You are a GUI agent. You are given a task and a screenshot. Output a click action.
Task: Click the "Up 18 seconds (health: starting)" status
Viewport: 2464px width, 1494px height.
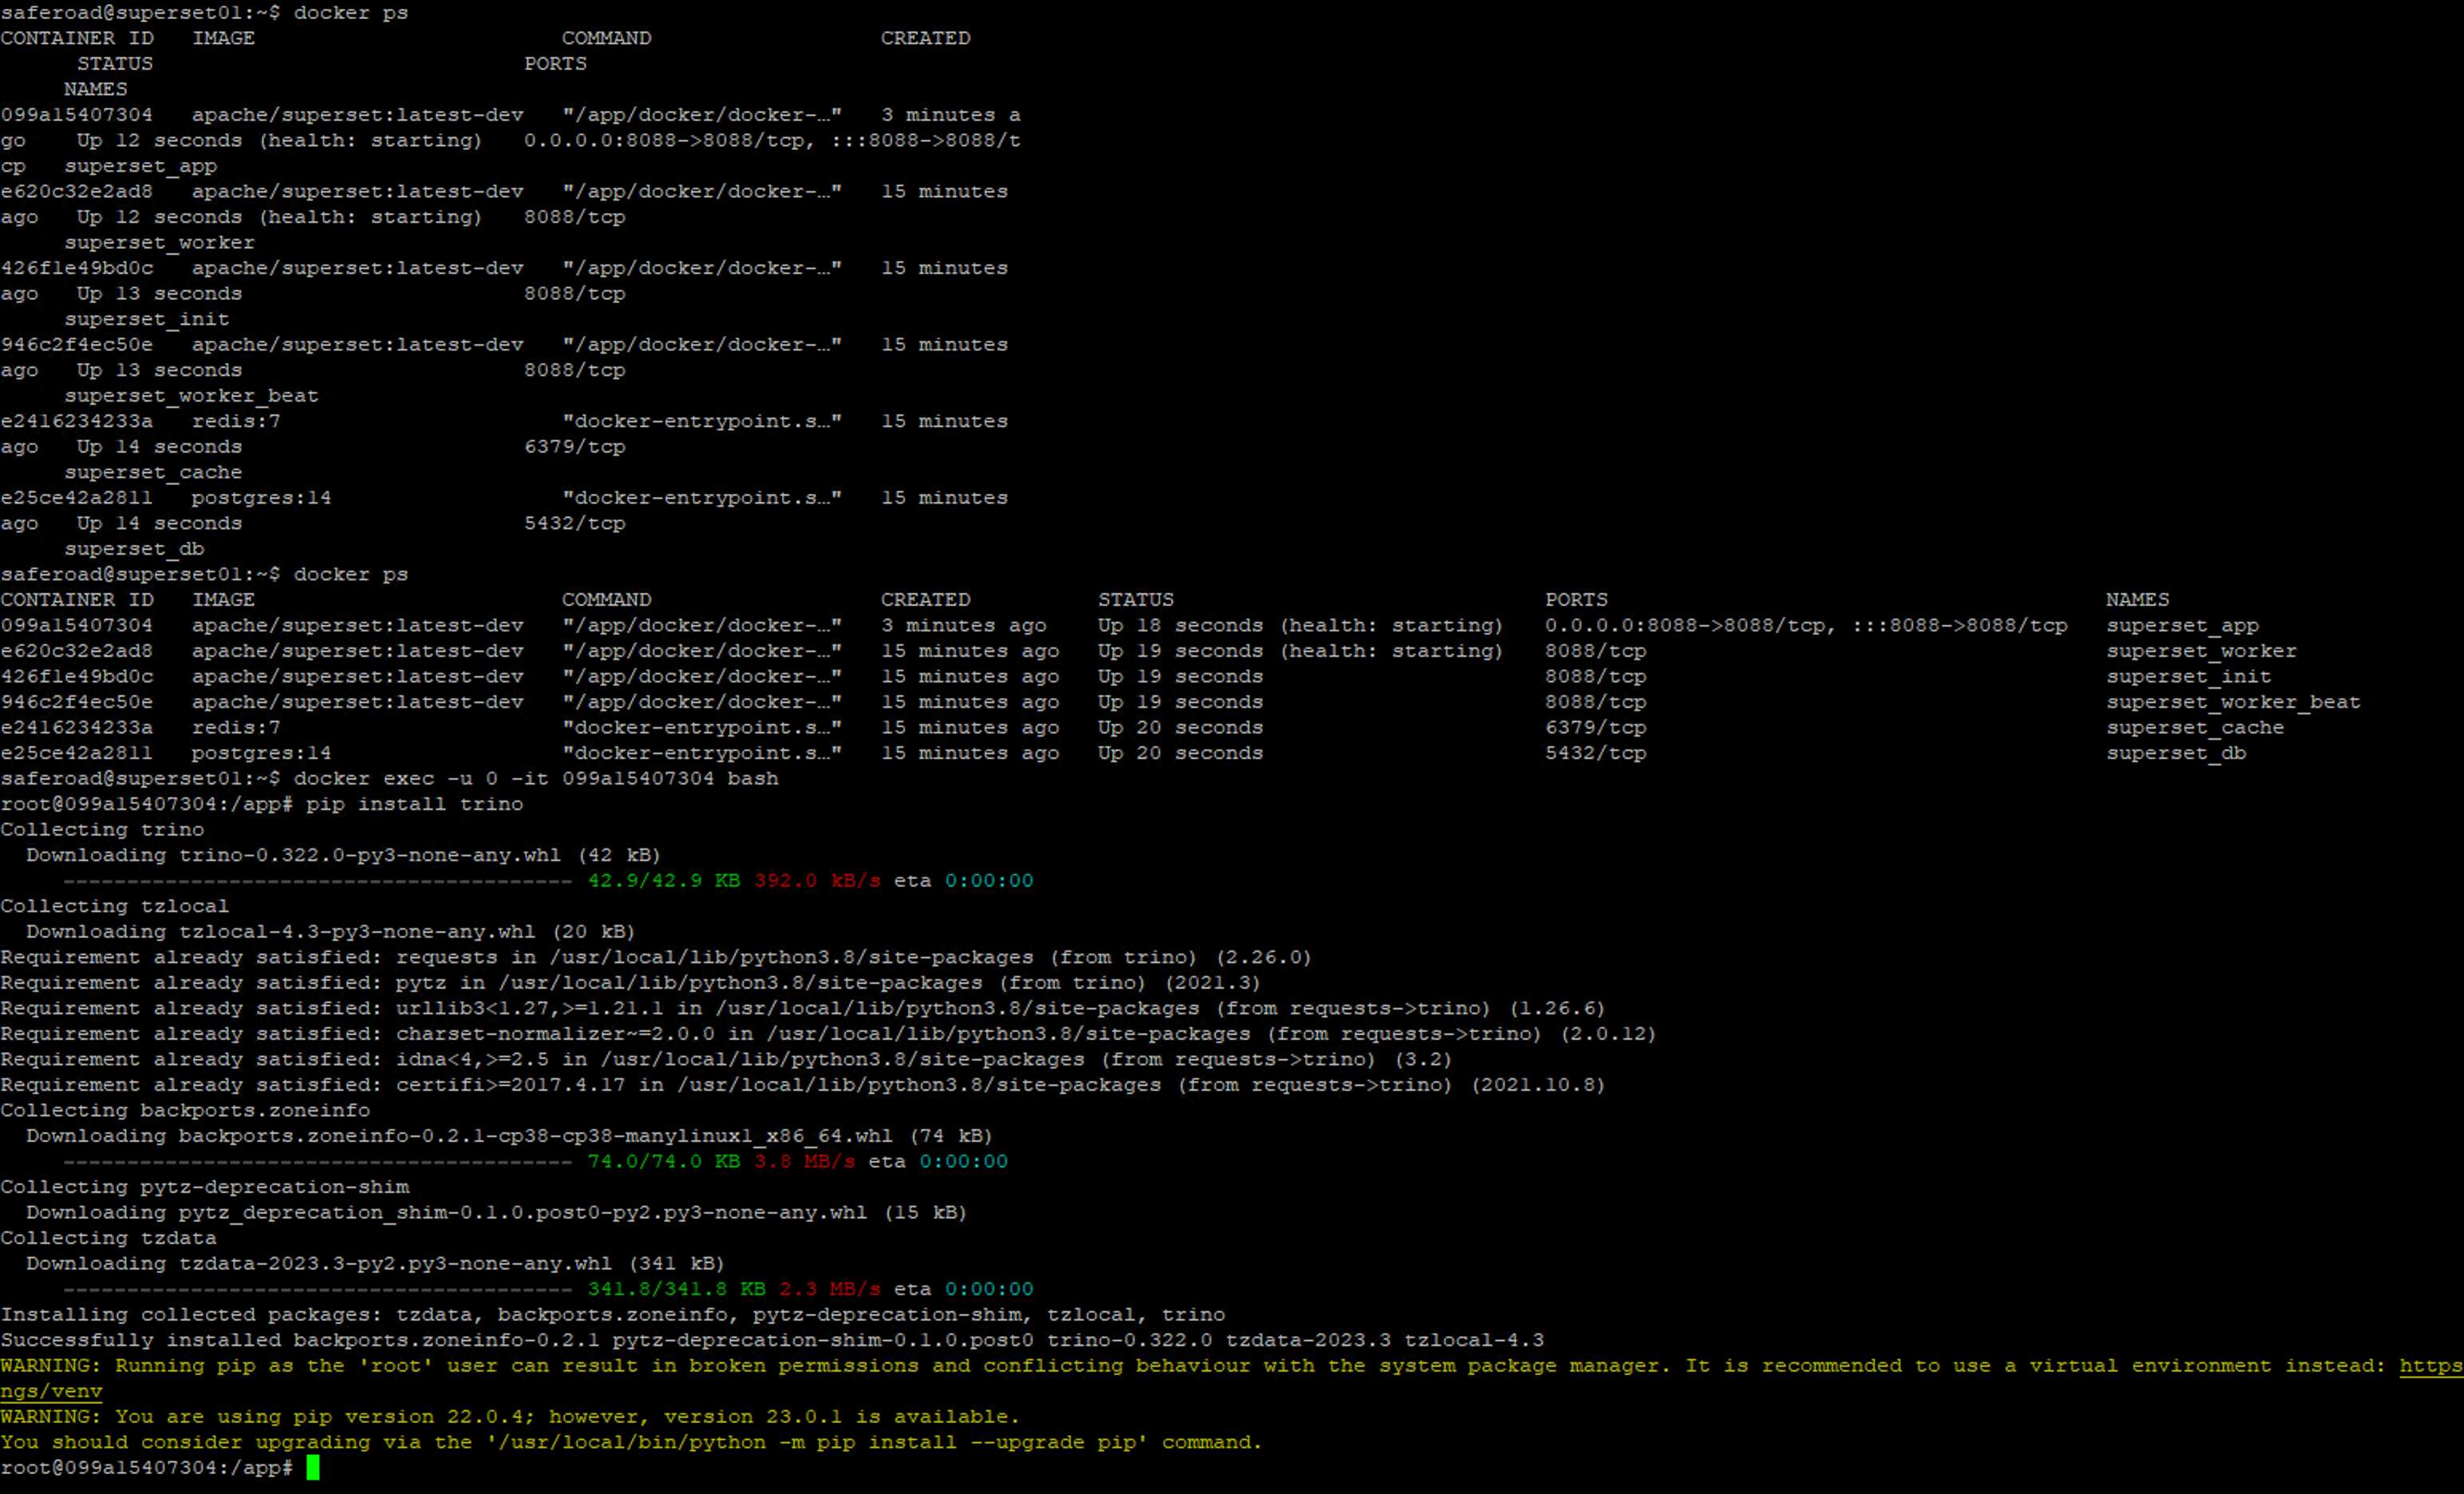coord(1300,626)
